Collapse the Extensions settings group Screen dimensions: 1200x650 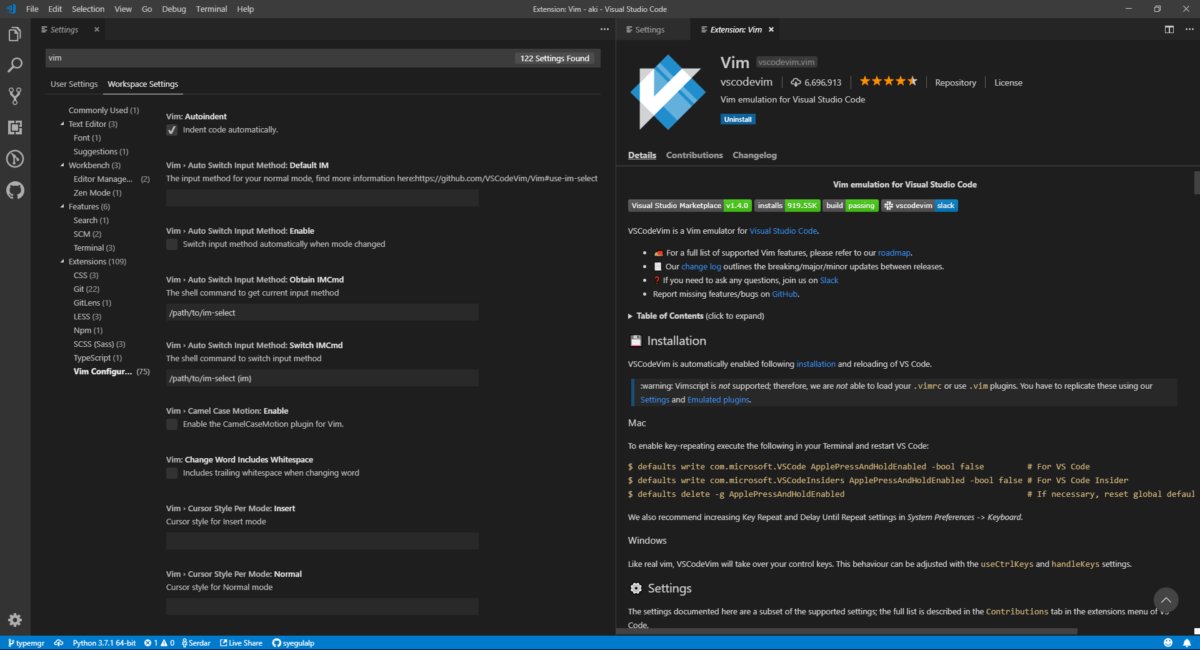point(61,261)
